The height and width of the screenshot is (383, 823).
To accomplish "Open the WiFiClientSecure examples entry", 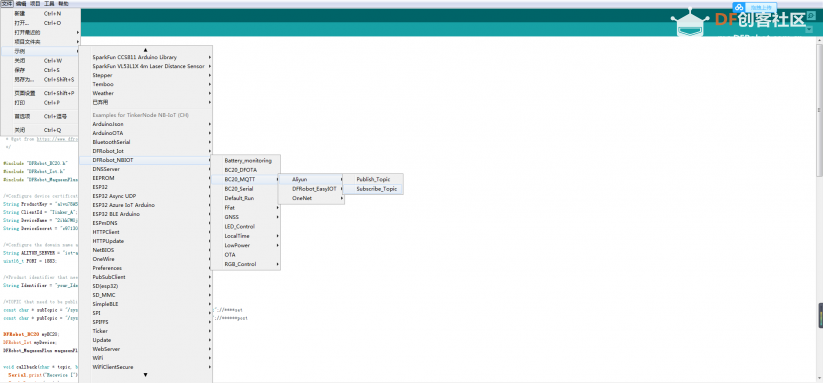I will 145,367.
